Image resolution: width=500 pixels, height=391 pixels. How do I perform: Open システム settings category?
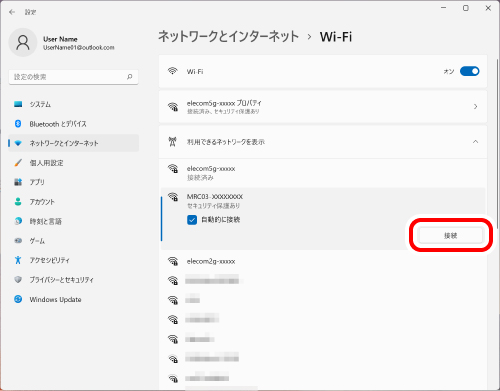(73, 104)
